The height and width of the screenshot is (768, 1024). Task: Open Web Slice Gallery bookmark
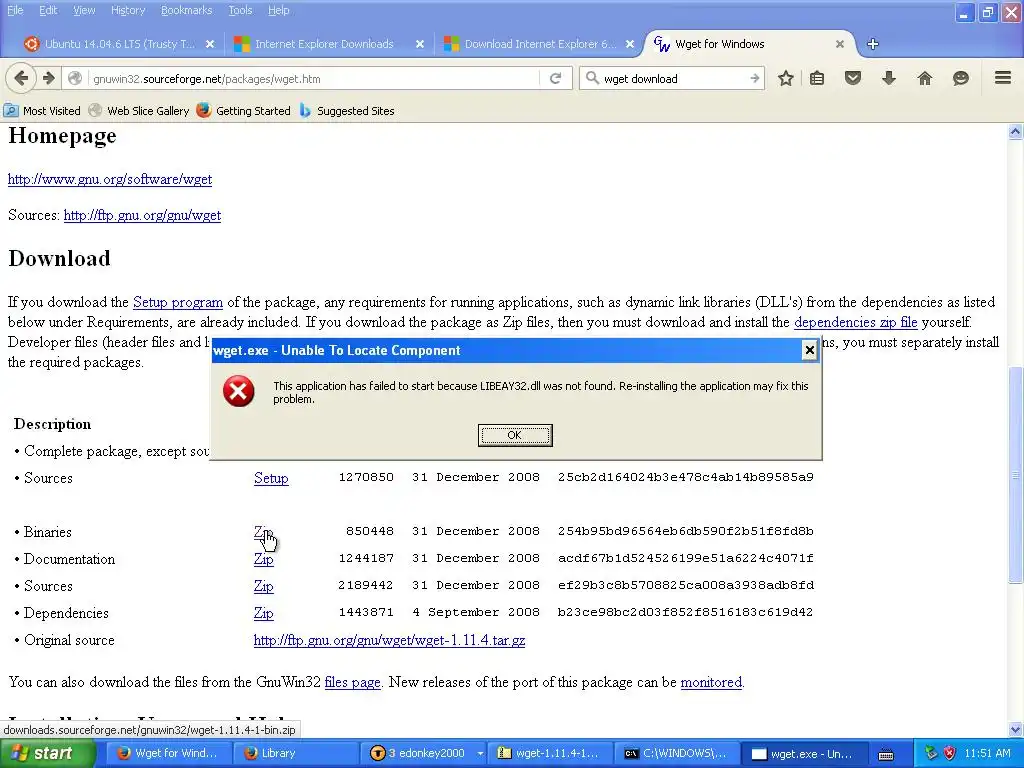(x=139, y=110)
